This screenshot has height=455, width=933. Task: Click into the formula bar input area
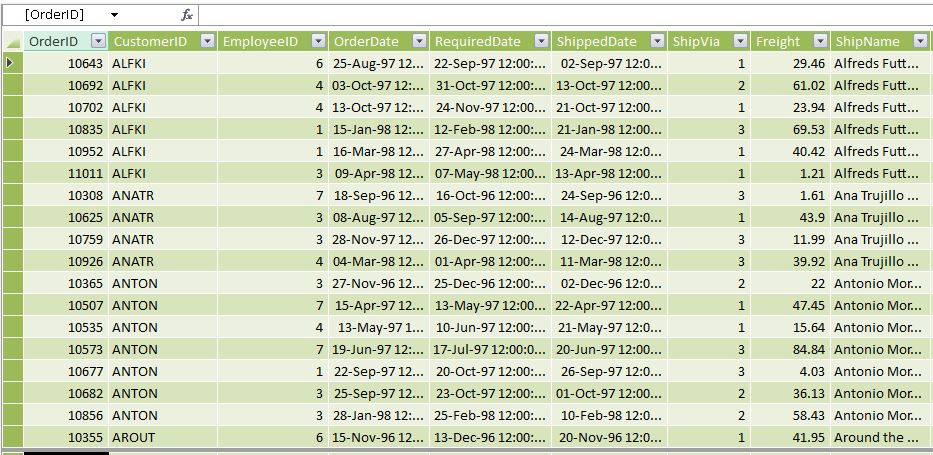pyautogui.click(x=560, y=15)
